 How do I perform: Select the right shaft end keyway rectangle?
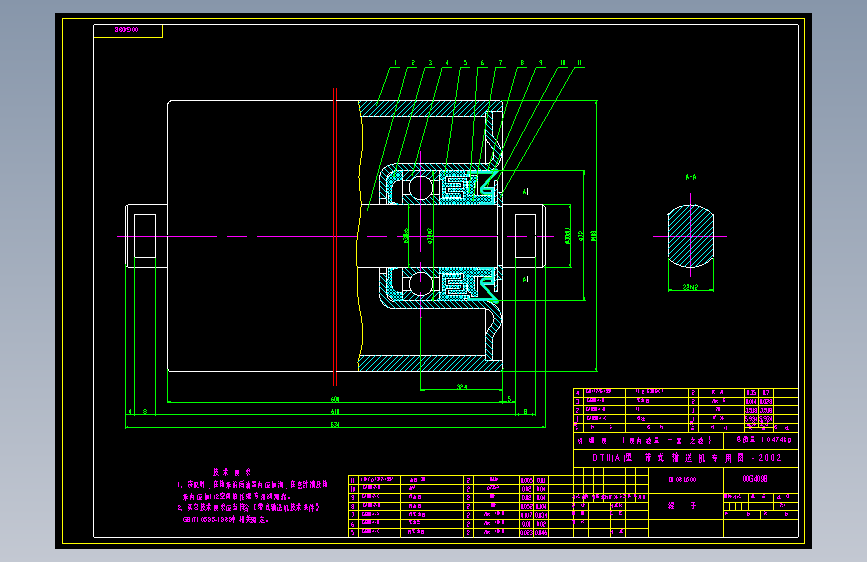[x=525, y=236]
